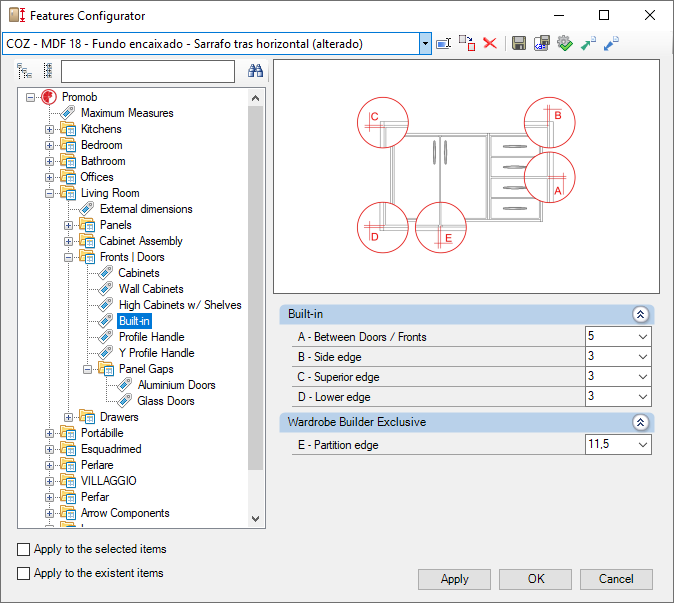Select the Perlare tree item
Image resolution: width=674 pixels, height=603 pixels.
pyautogui.click(x=97, y=465)
